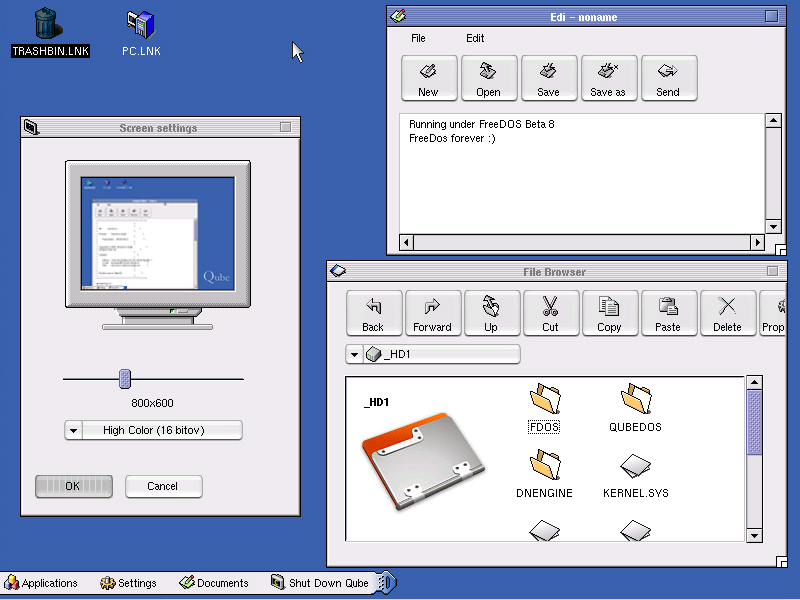This screenshot has width=800, height=600.
Task: Go up one folder with Up icon
Action: tap(491, 313)
